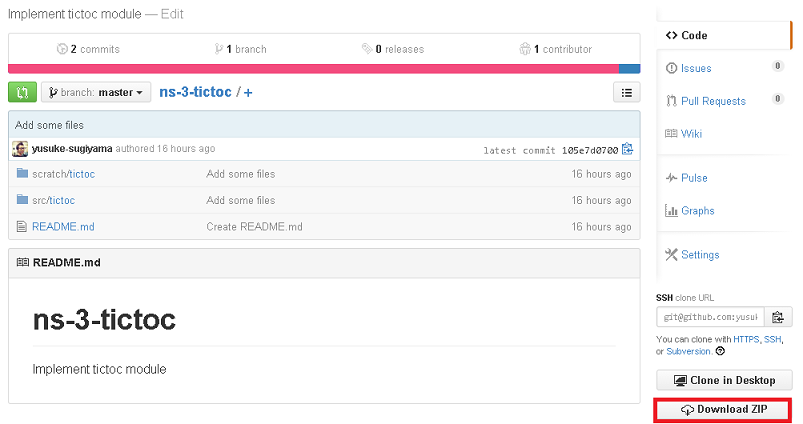Open commit hash 105e7d0700
Screen dimensions: 803x424
pyautogui.click(x=590, y=151)
